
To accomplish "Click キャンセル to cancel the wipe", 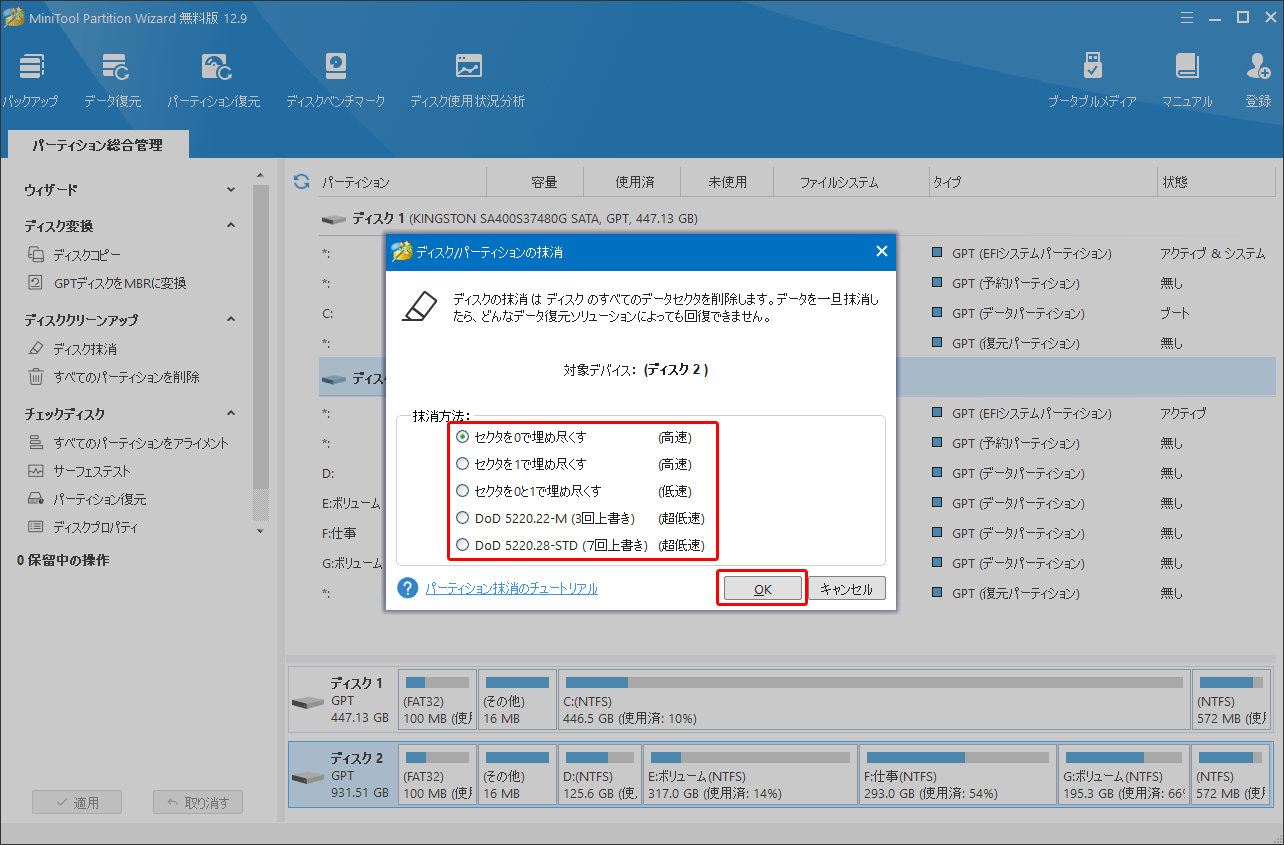I will point(847,589).
